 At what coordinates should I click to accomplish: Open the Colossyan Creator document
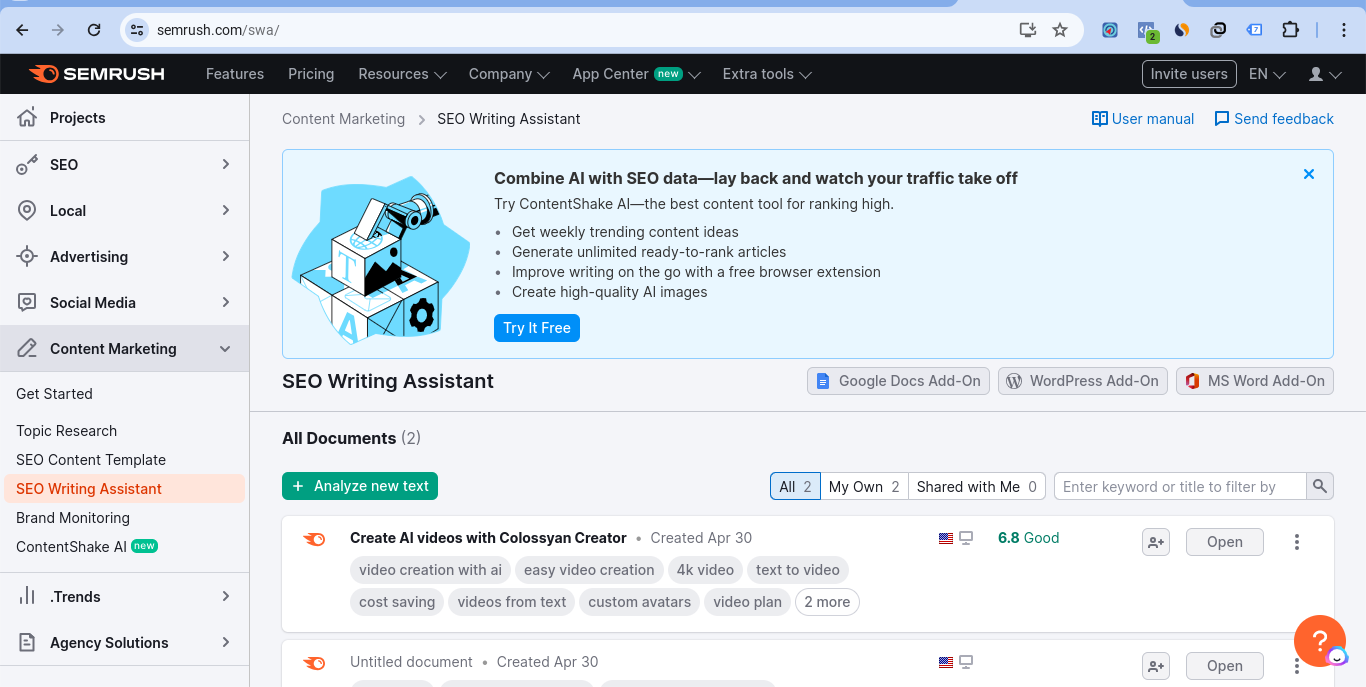1225,542
